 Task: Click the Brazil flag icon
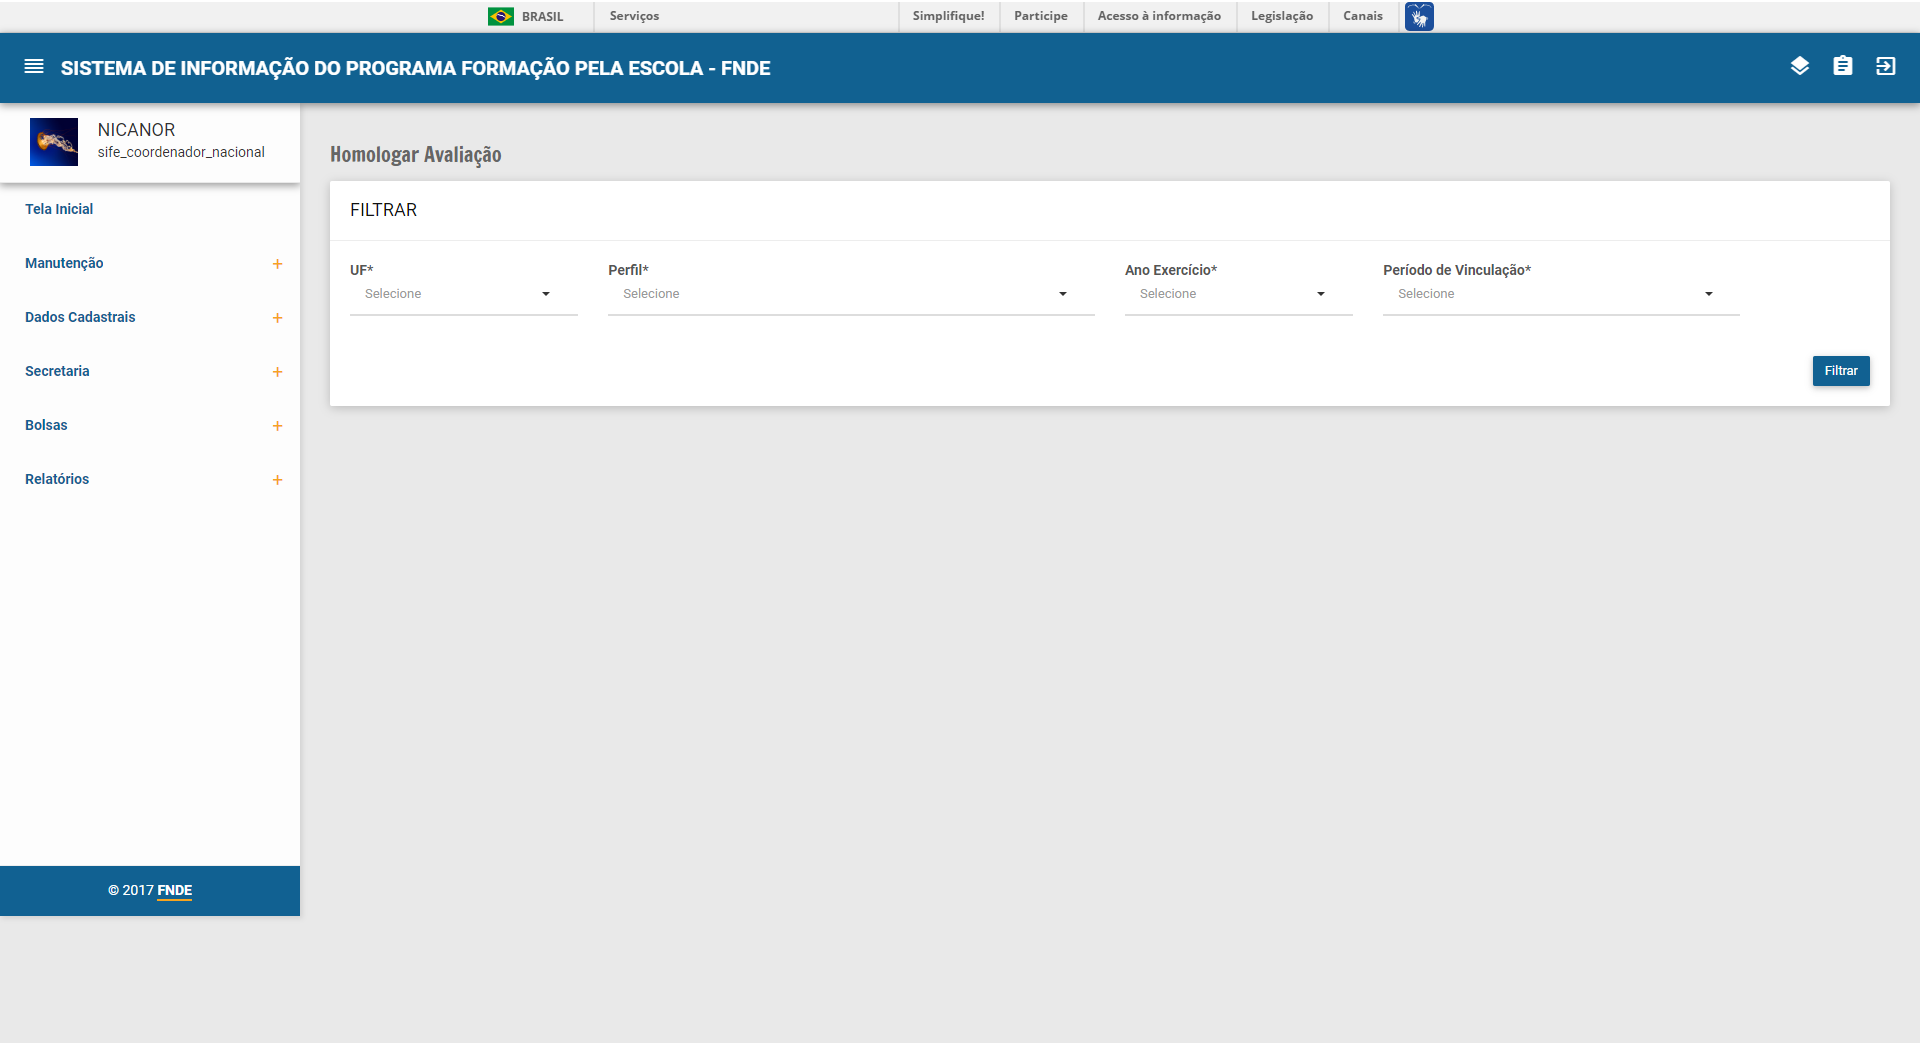point(500,16)
